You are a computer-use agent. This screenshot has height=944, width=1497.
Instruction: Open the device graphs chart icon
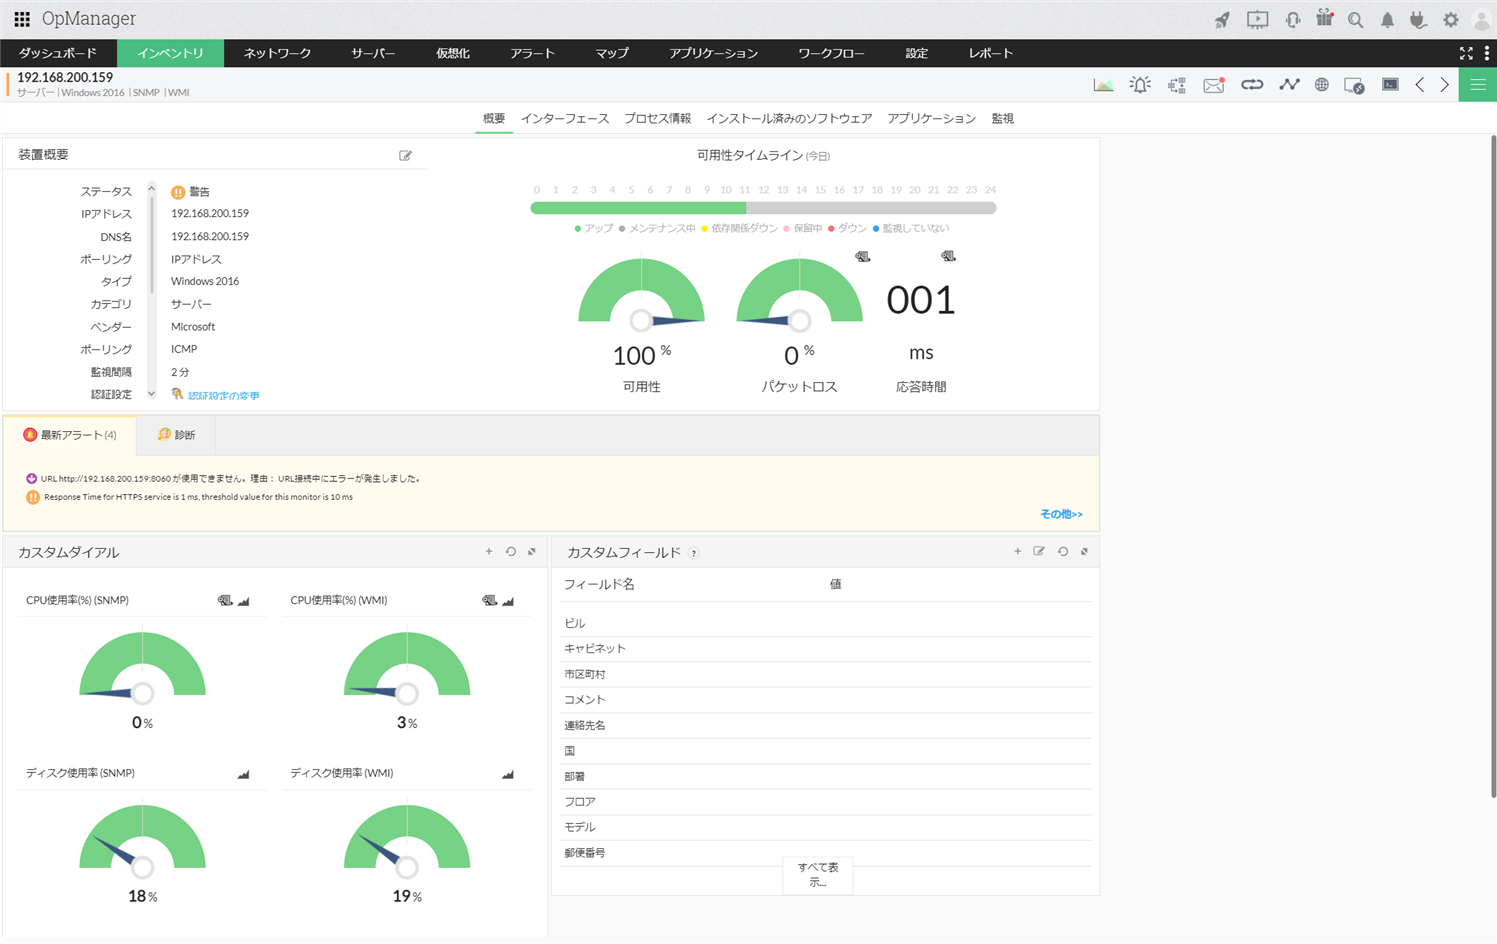(1103, 85)
